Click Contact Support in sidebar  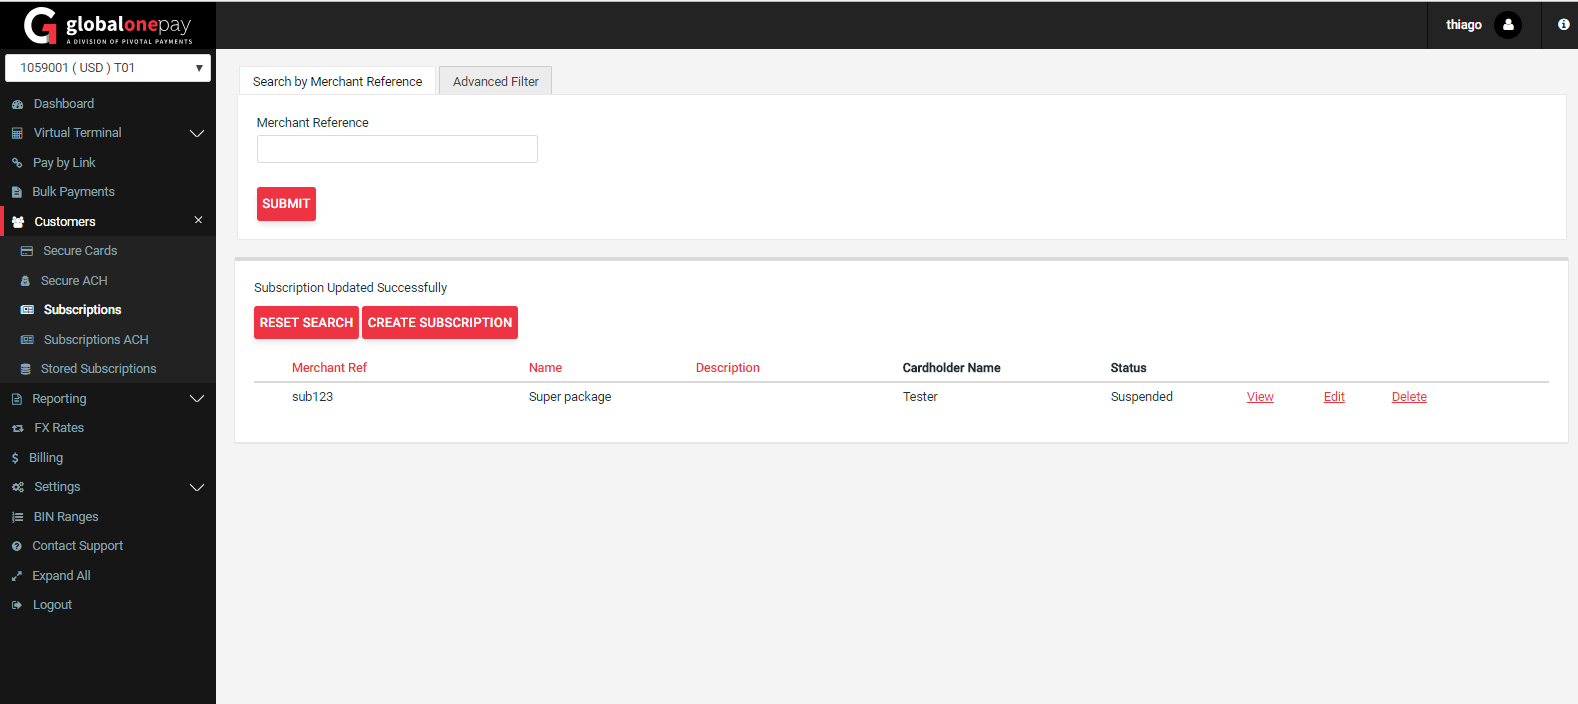pyautogui.click(x=78, y=546)
